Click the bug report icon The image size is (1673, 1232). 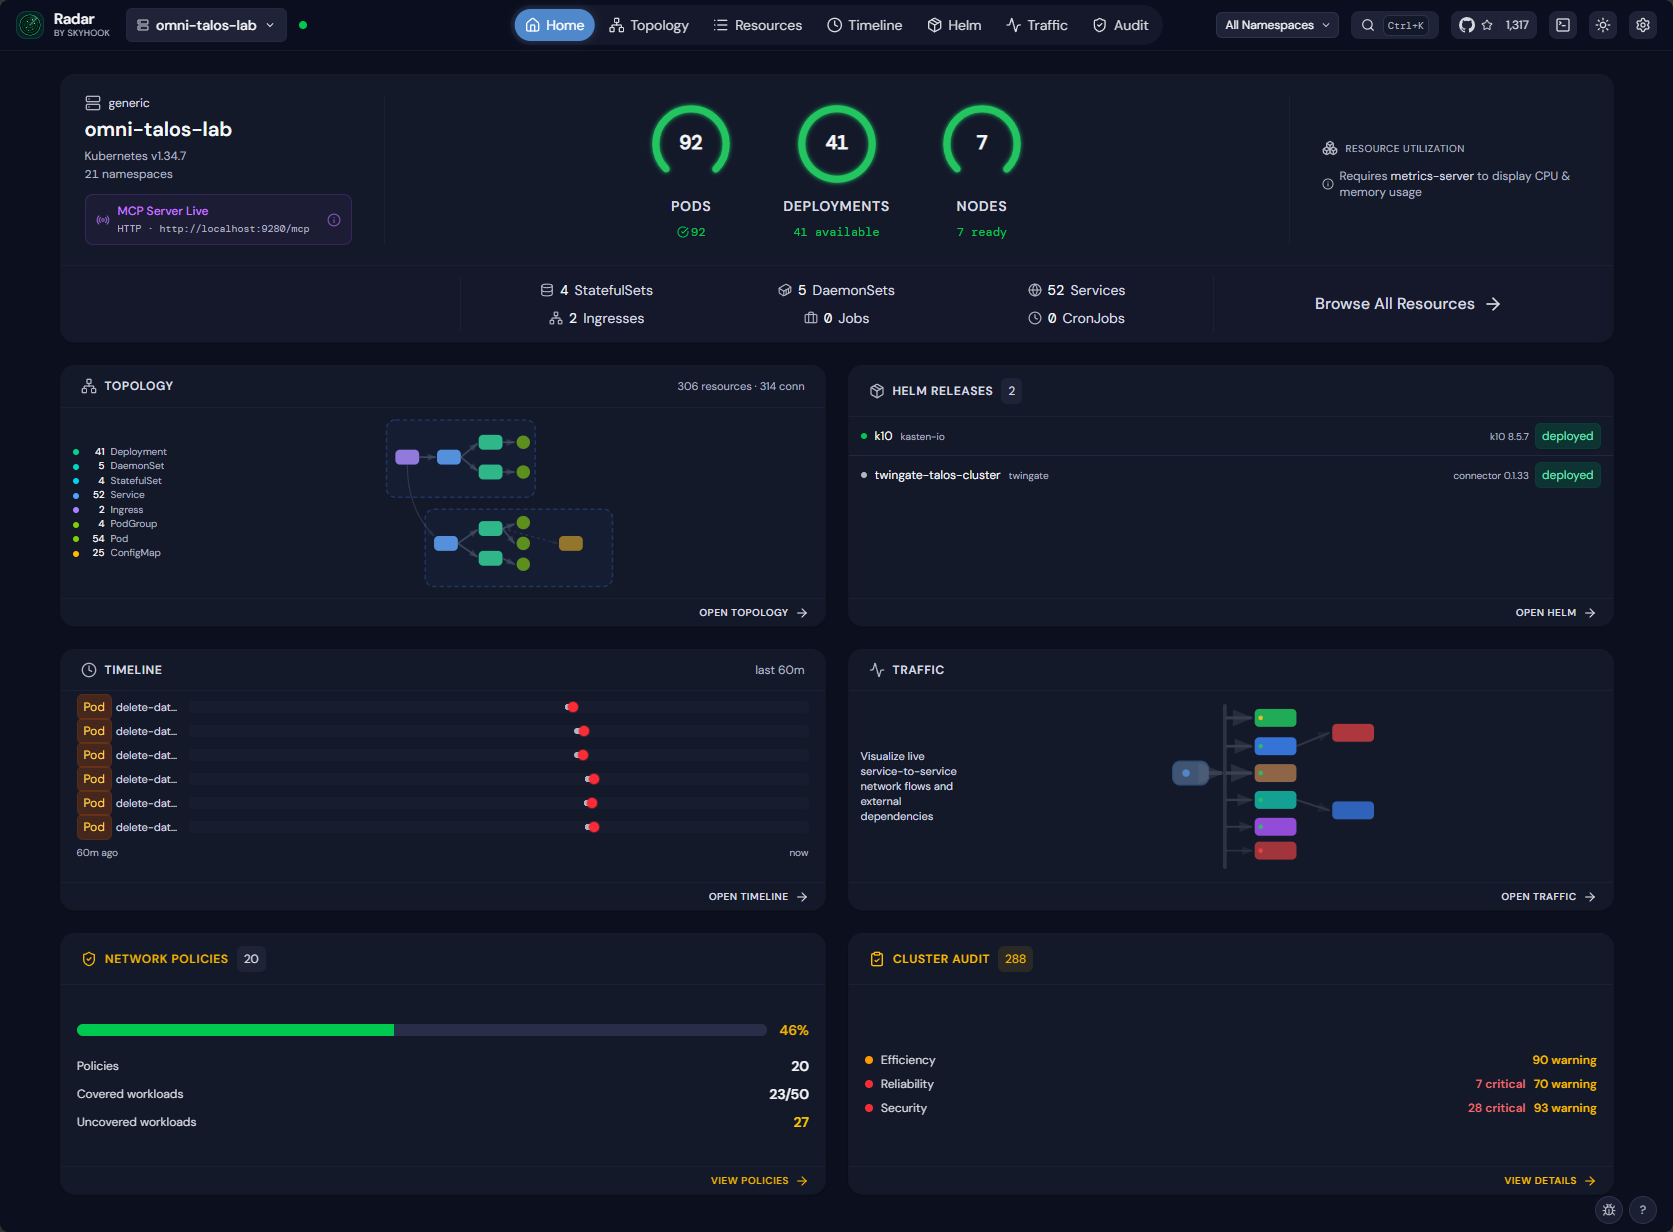click(1609, 1210)
